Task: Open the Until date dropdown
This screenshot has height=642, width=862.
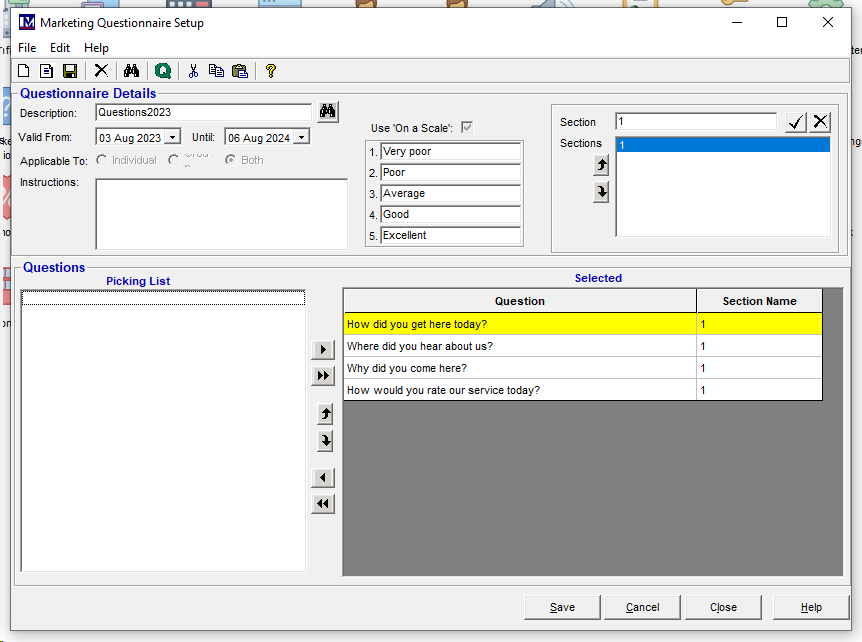Action: click(x=301, y=138)
